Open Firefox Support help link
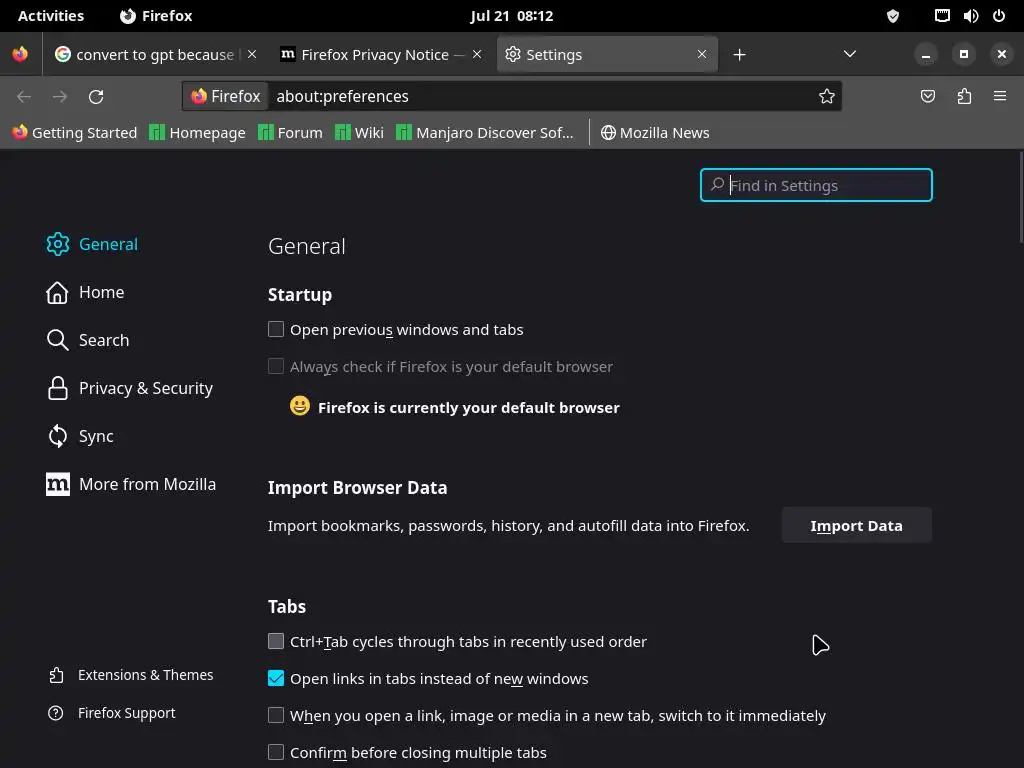Screen dimensions: 1024x768 (126, 713)
